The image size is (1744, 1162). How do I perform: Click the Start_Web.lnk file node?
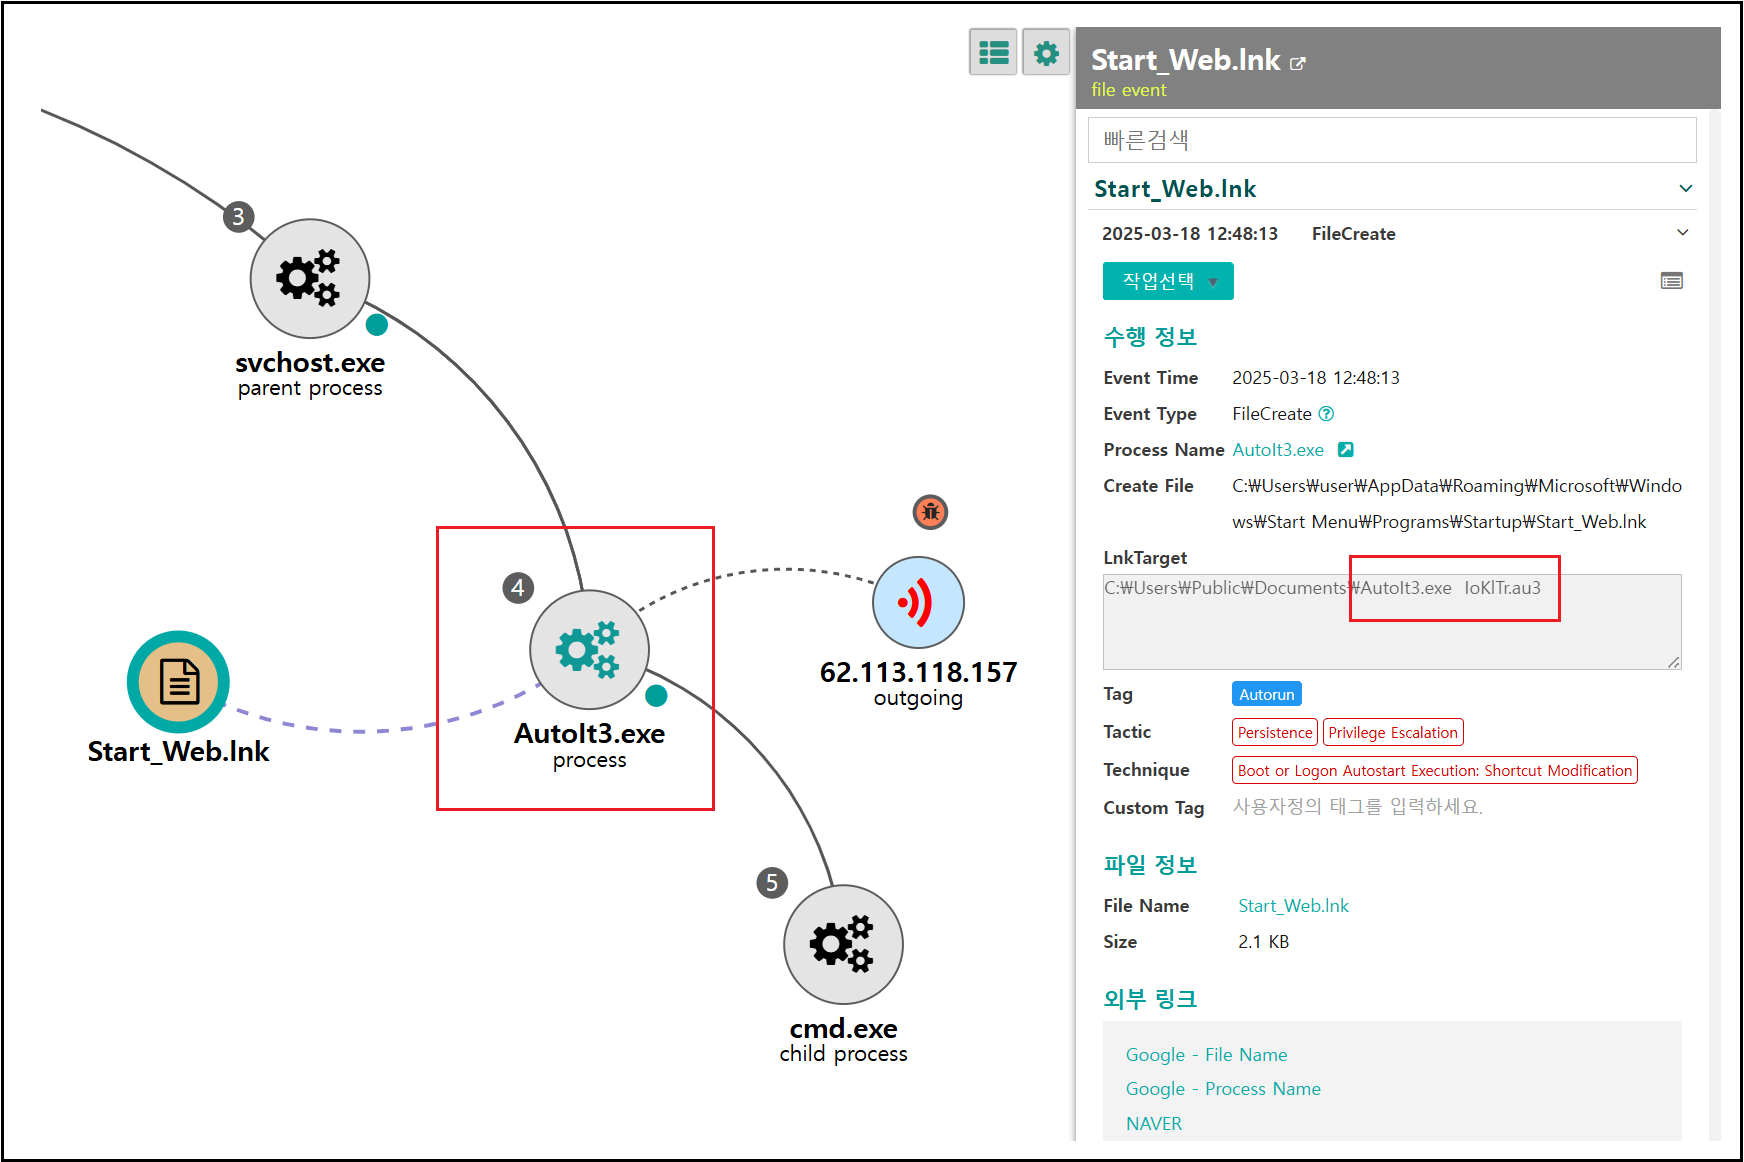pyautogui.click(x=179, y=682)
